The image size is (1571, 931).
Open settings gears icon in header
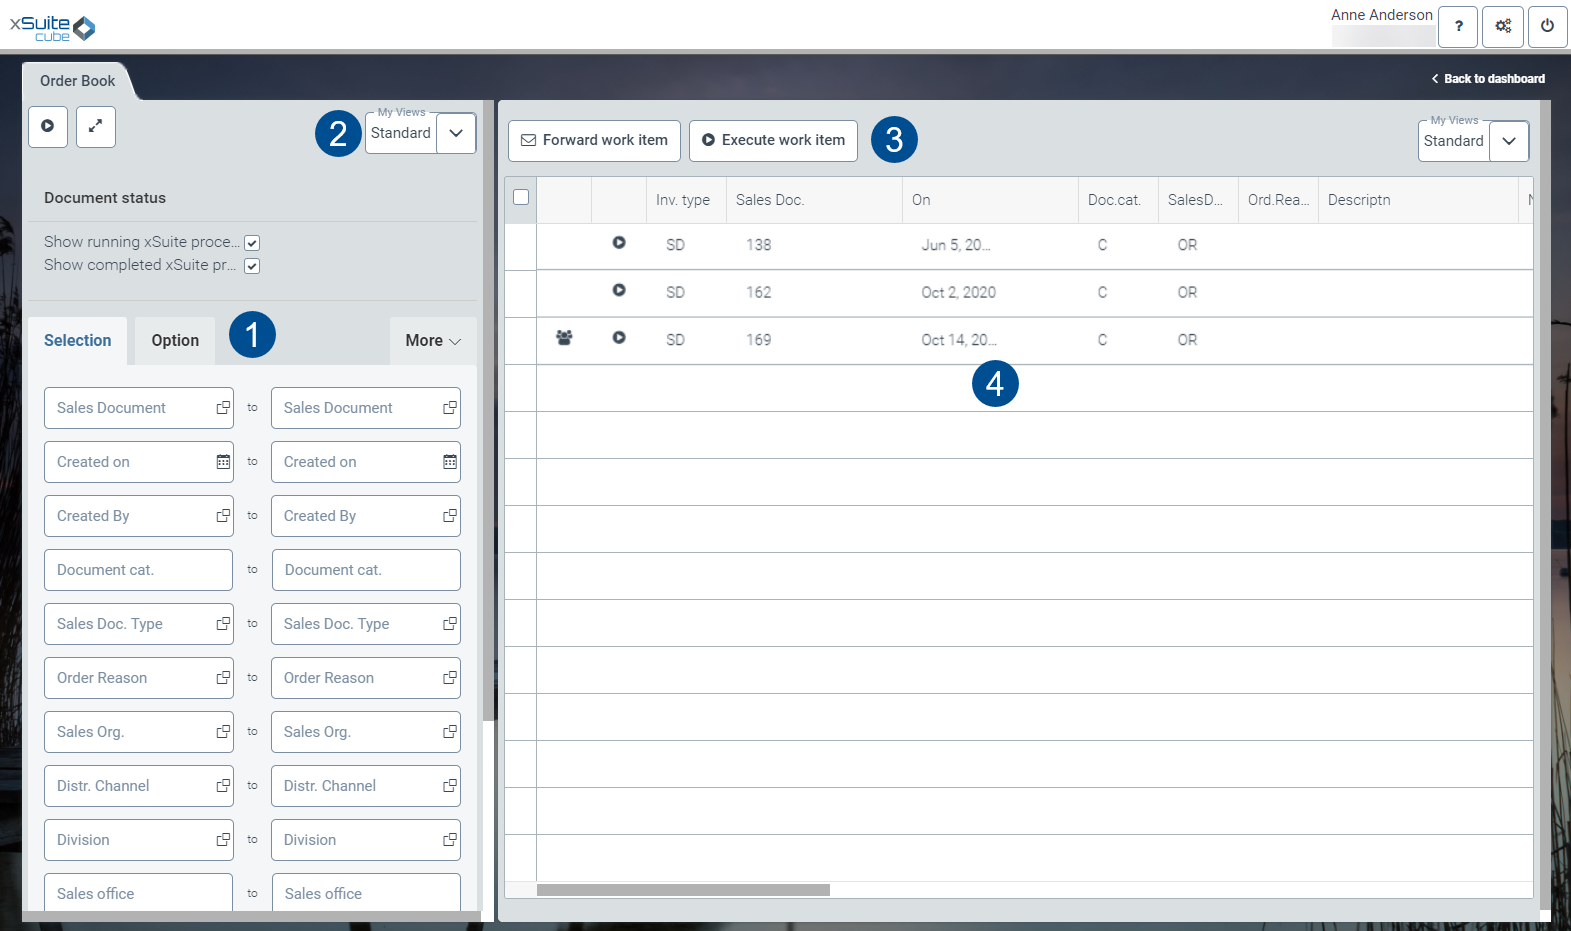[1503, 27]
